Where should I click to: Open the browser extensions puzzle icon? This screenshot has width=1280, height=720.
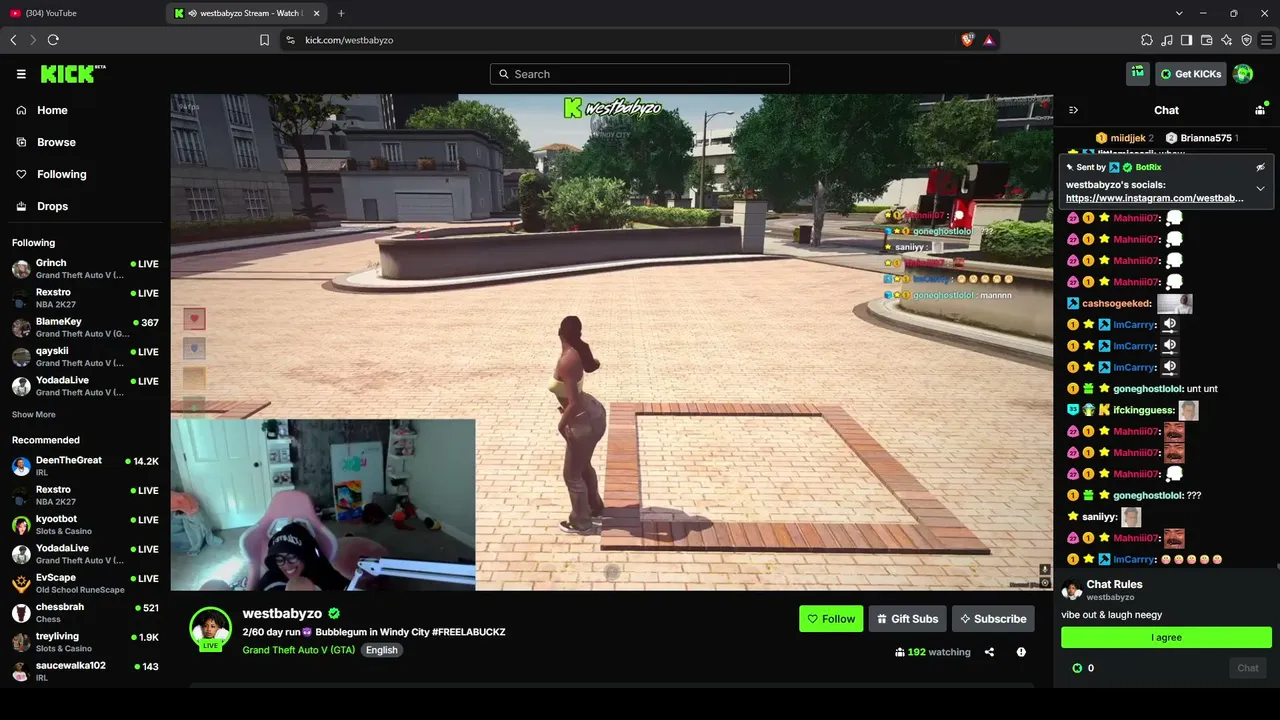tap(1147, 40)
